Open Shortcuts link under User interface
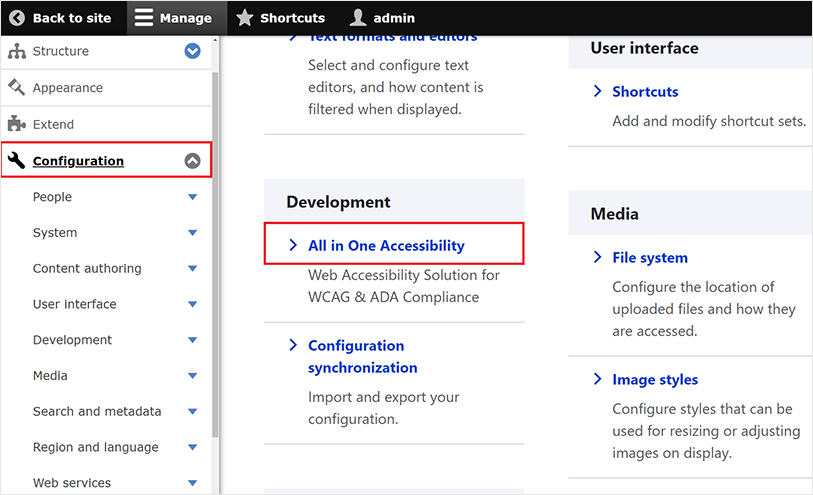Image resolution: width=813 pixels, height=495 pixels. [646, 92]
